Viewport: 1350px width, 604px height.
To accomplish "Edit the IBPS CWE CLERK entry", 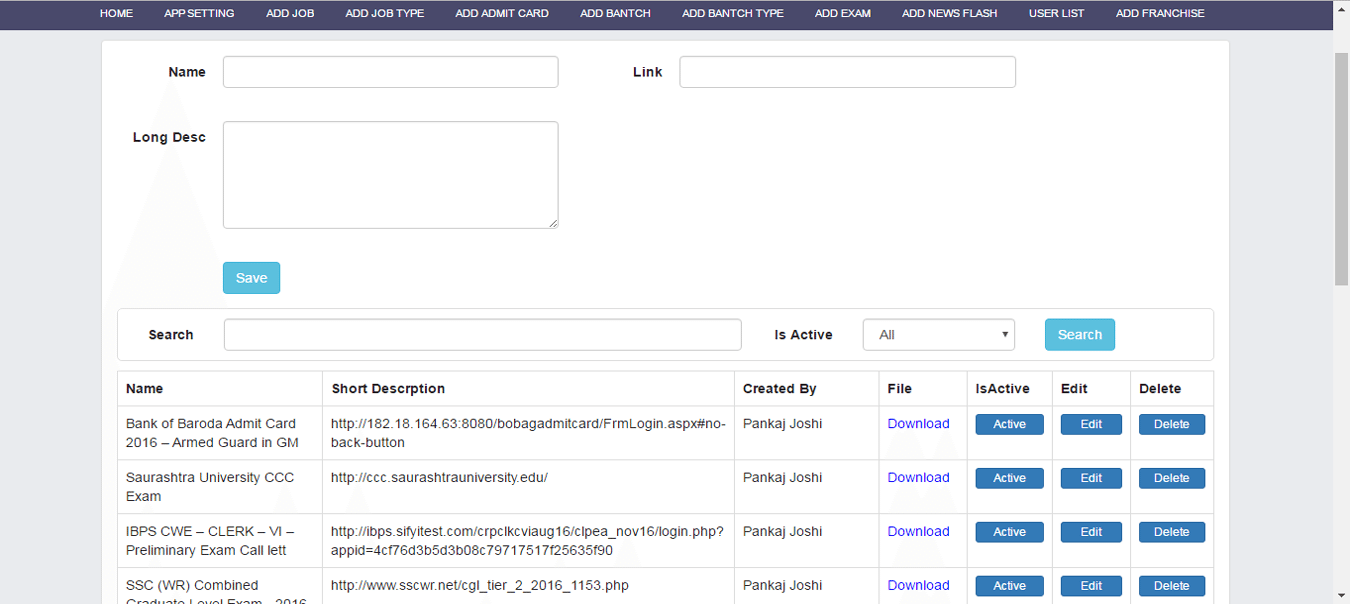I will pos(1091,532).
